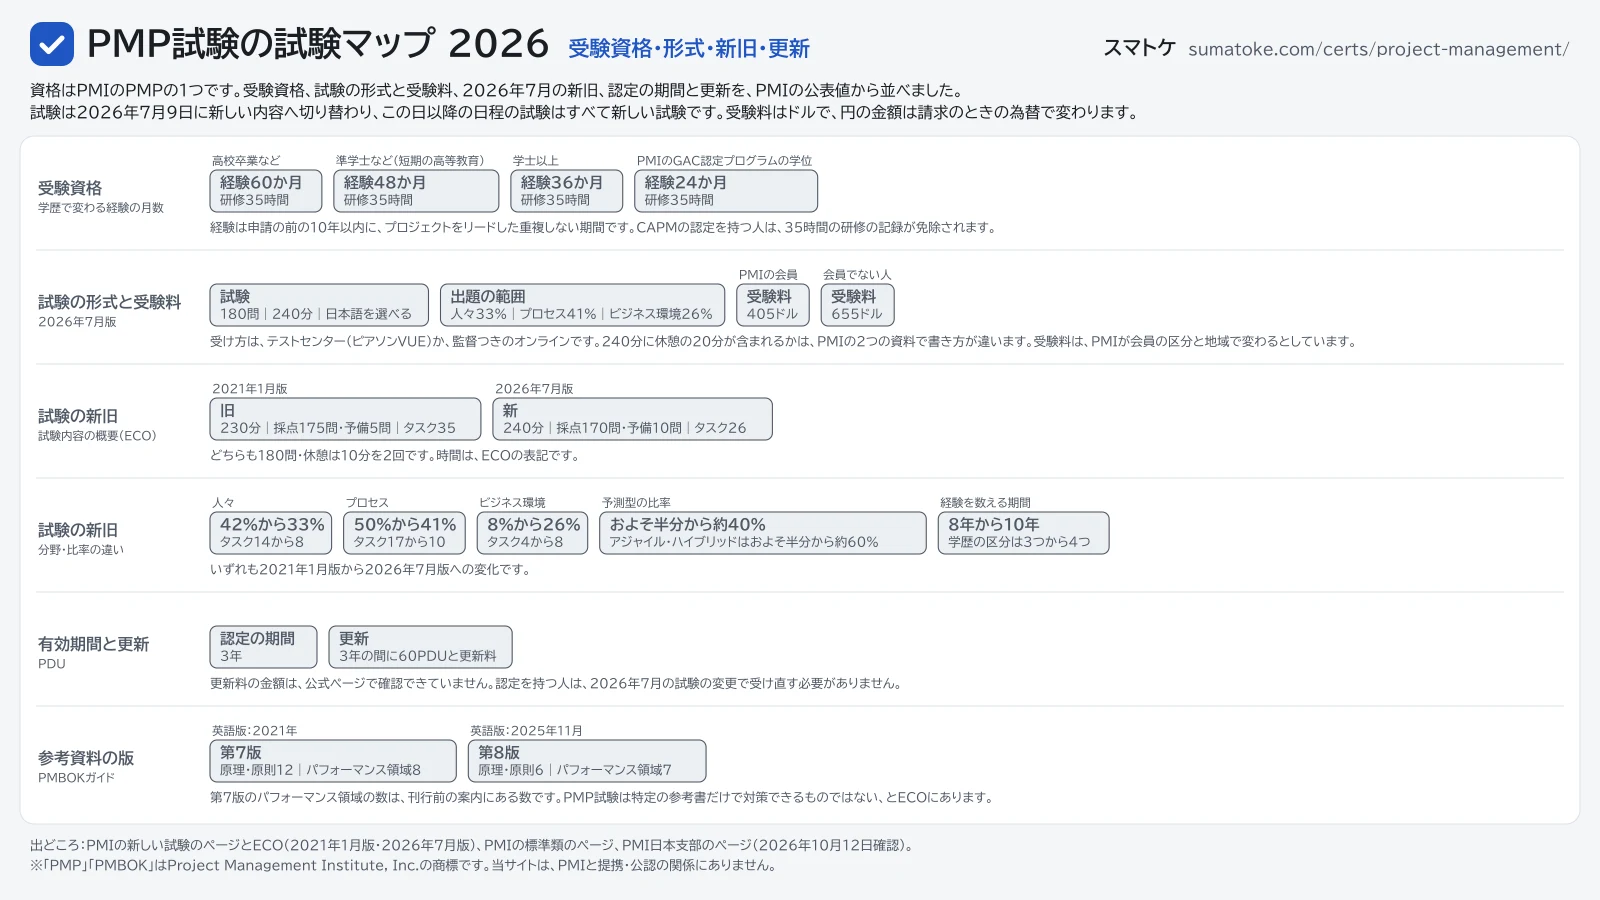Screen dimensions: 1600x900
Task: Select the 8%から26% card
Action: pos(532,533)
